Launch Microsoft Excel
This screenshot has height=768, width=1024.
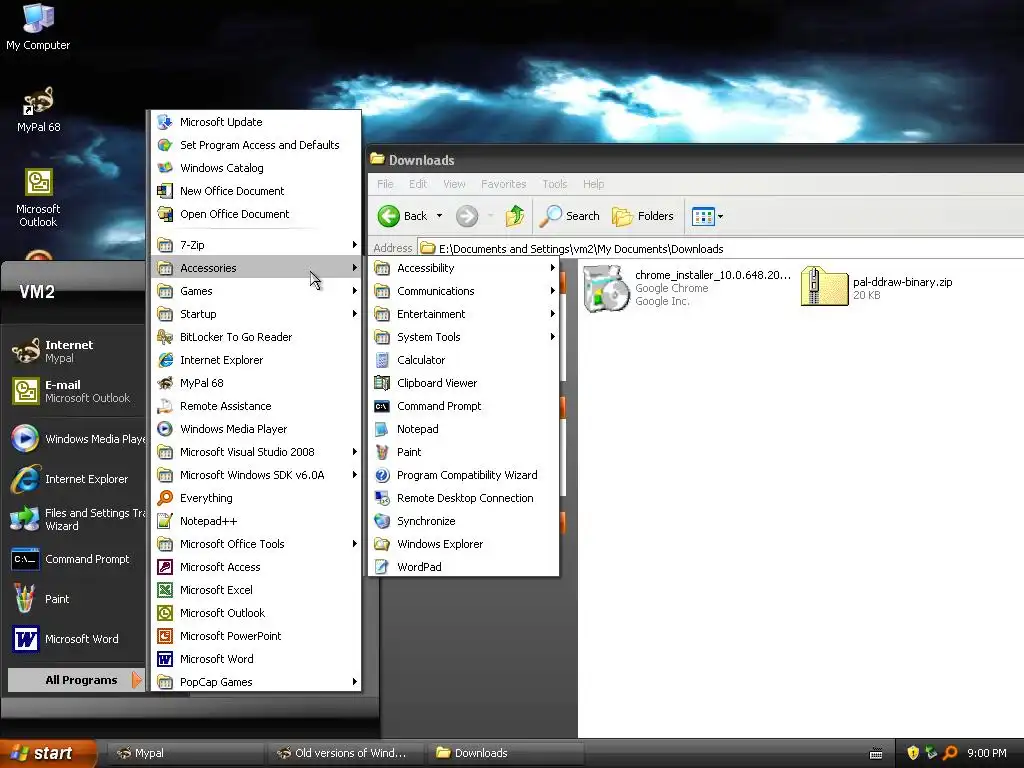pos(256,590)
